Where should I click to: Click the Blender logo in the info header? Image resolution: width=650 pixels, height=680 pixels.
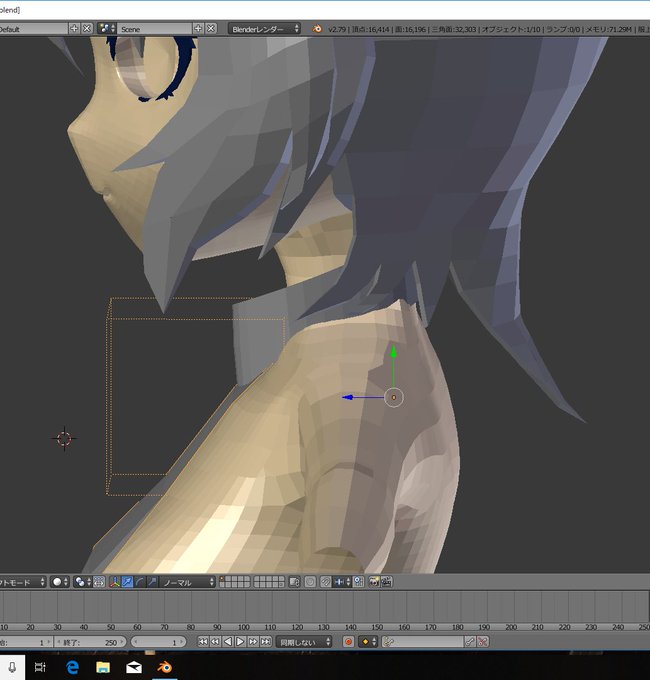coord(317,29)
